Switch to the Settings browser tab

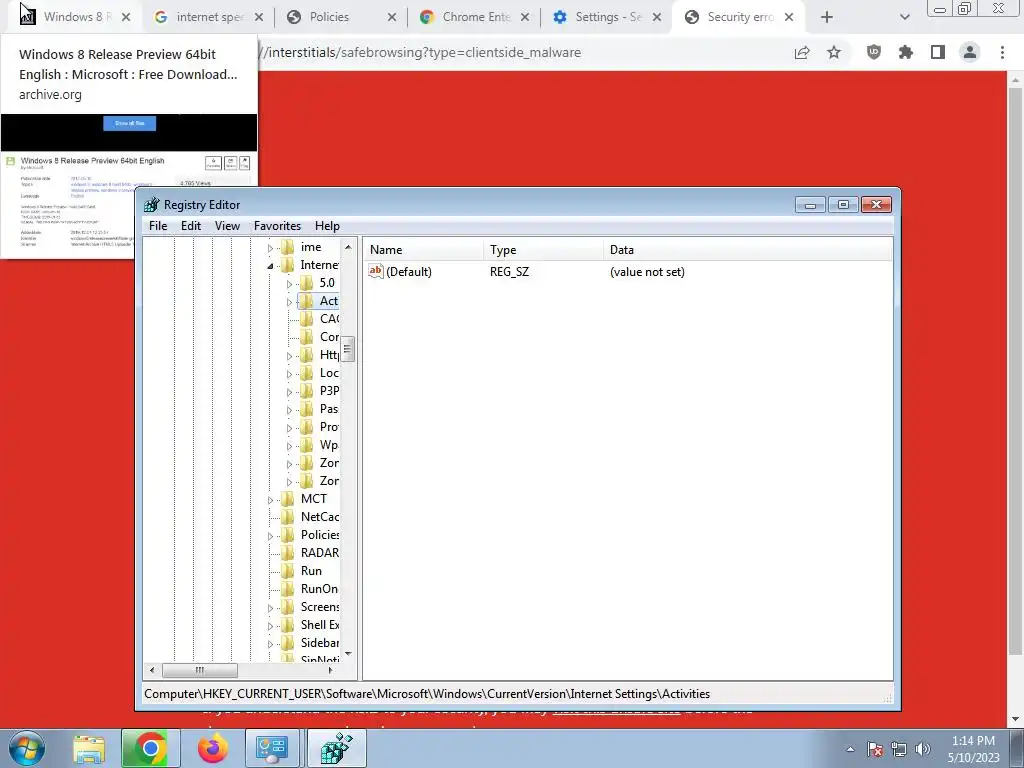[608, 17]
